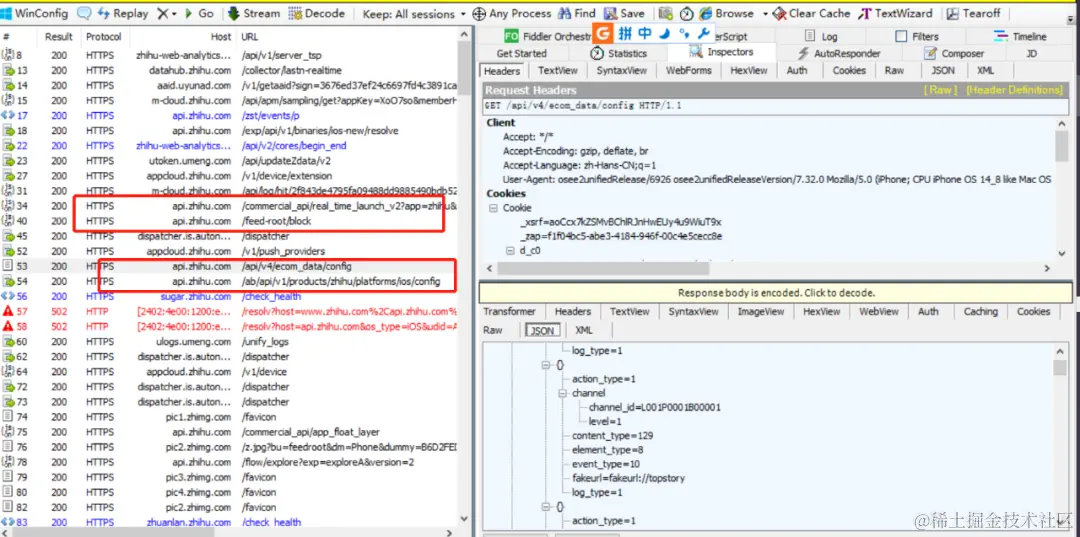Click the moon icon on input method bar
Screen dimensions: 1080x537
tap(665, 32)
